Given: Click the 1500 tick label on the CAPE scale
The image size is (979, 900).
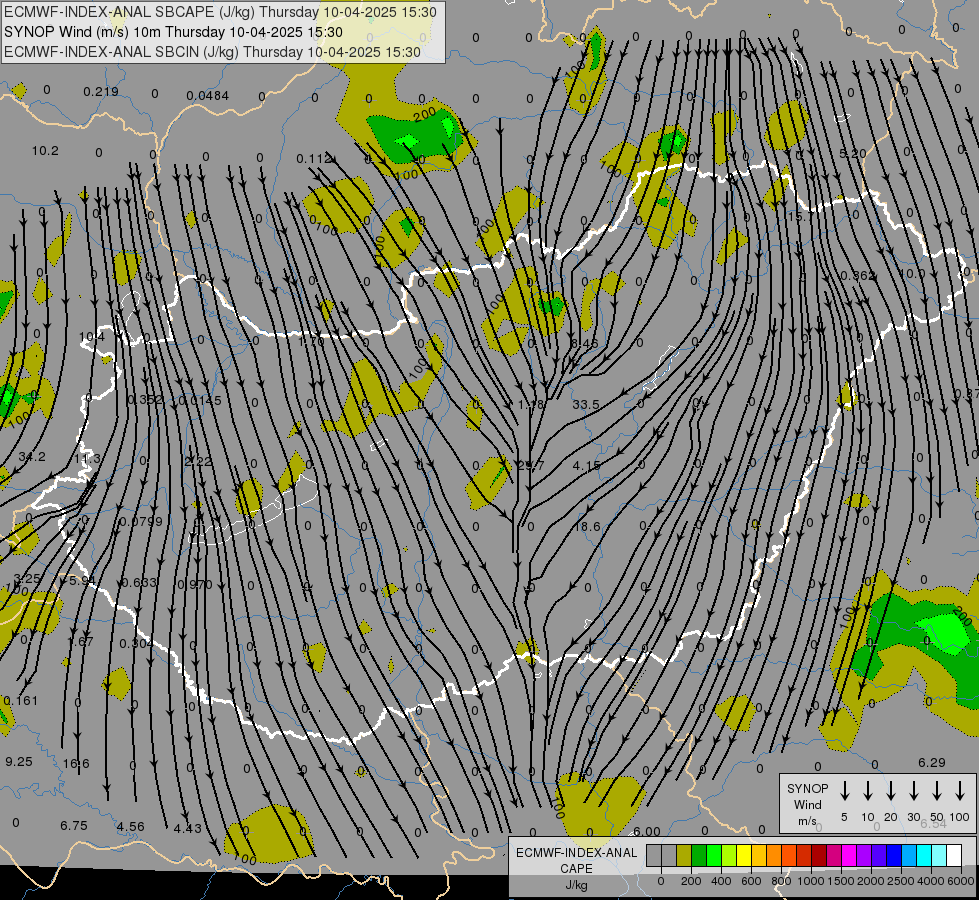Looking at the screenshot, I should tap(840, 881).
